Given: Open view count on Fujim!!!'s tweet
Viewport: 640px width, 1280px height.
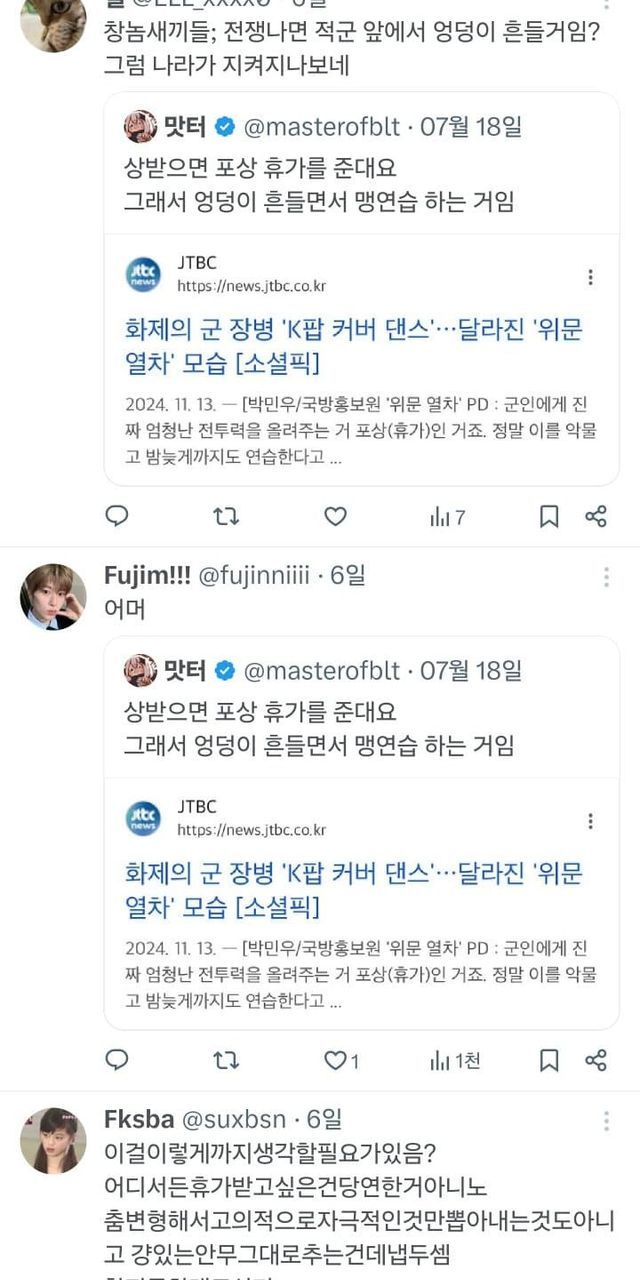Looking at the screenshot, I should tap(454, 1060).
